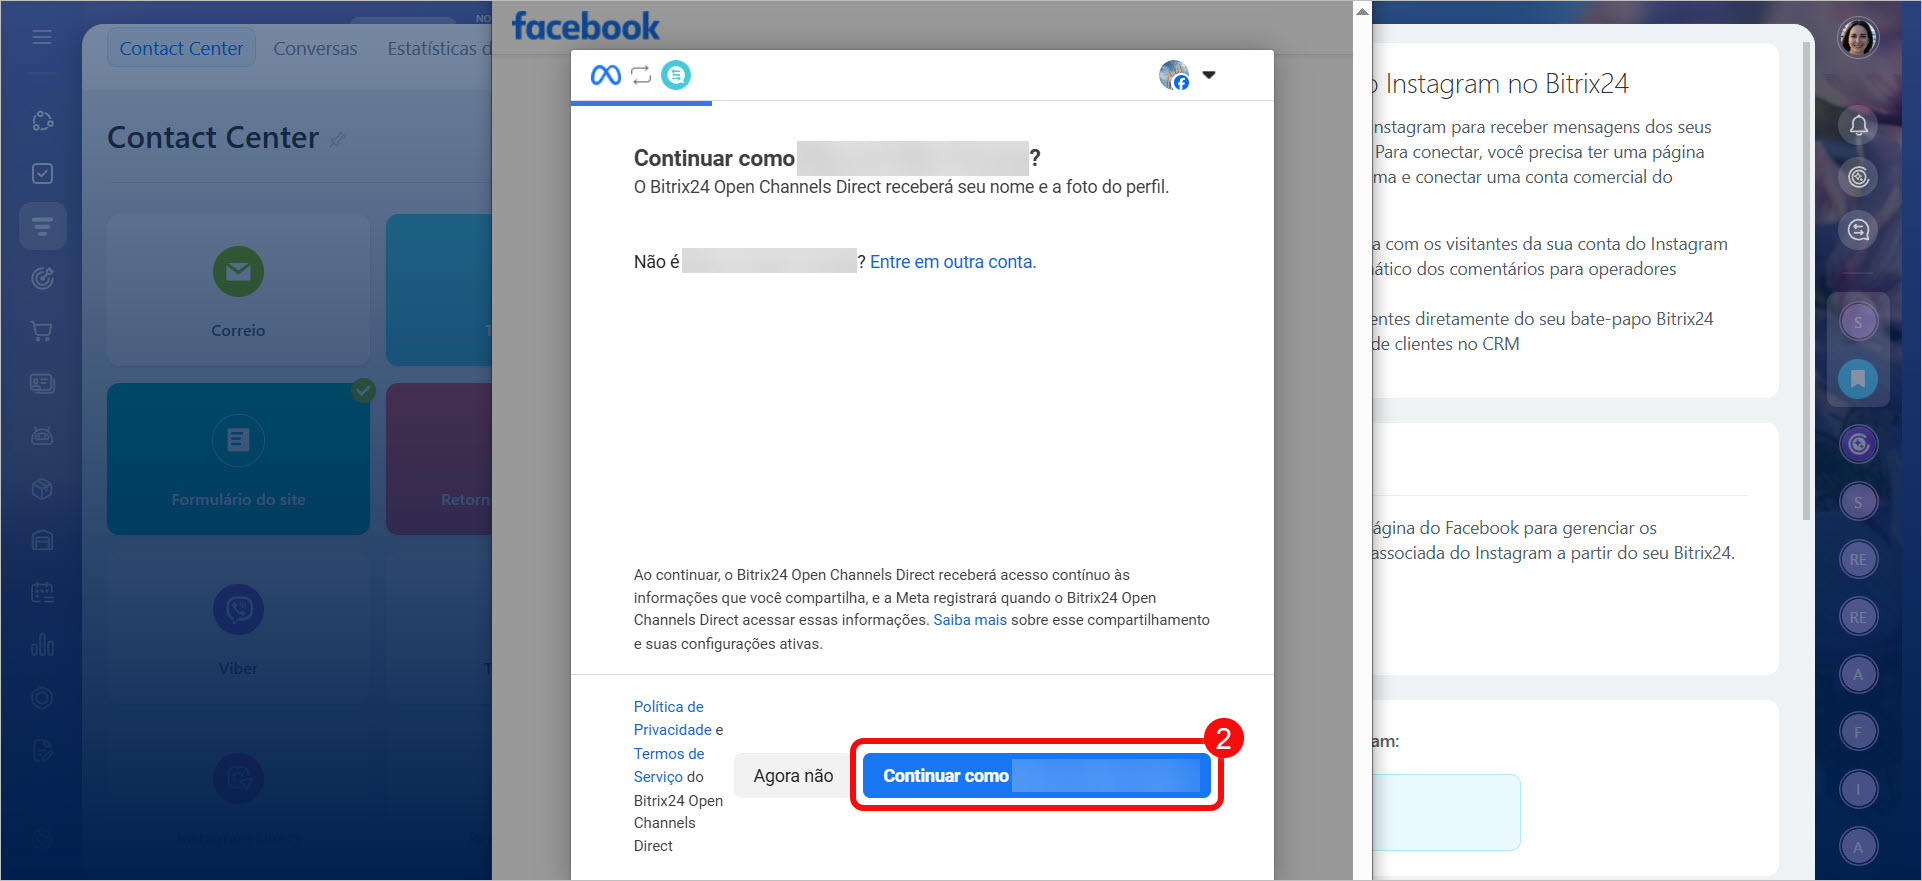This screenshot has height=881, width=1922.
Task: Open chat with F avatar
Action: tap(1858, 732)
